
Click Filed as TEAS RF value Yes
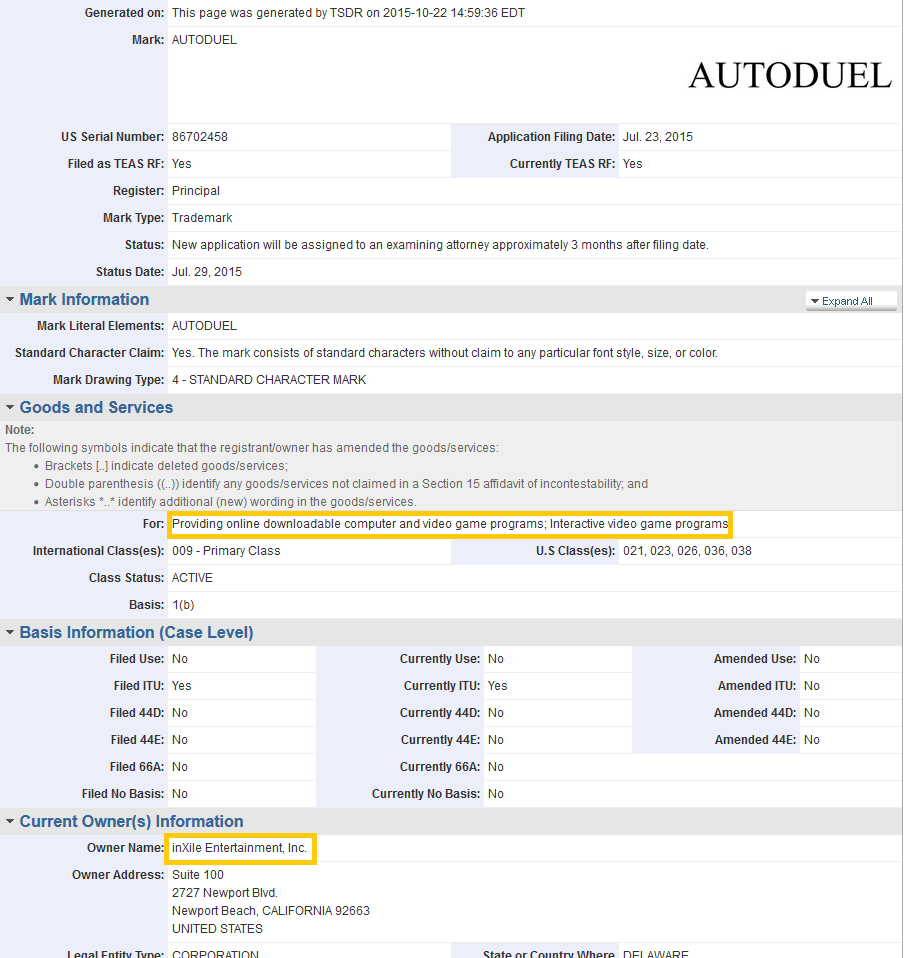point(181,164)
